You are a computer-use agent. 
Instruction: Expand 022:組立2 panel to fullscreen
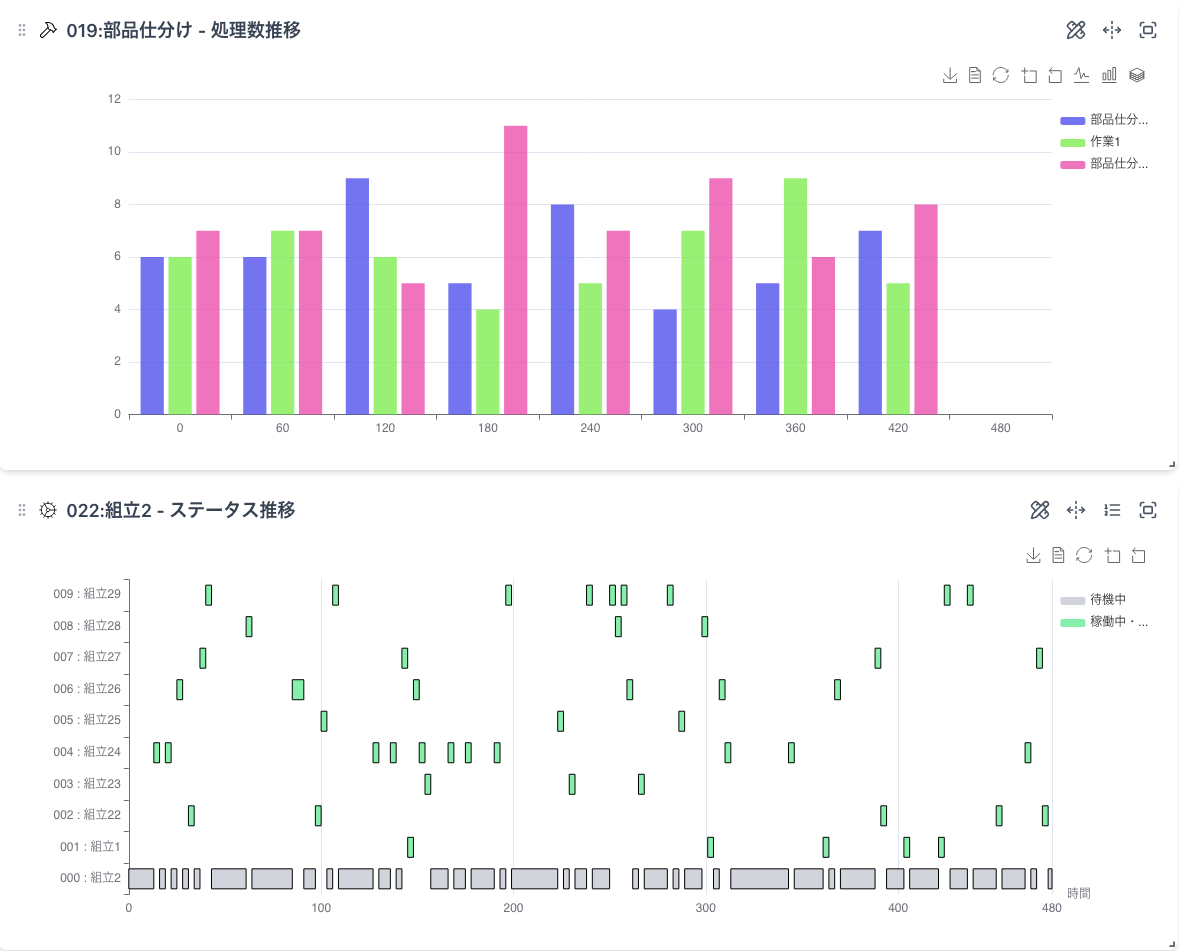point(1148,510)
